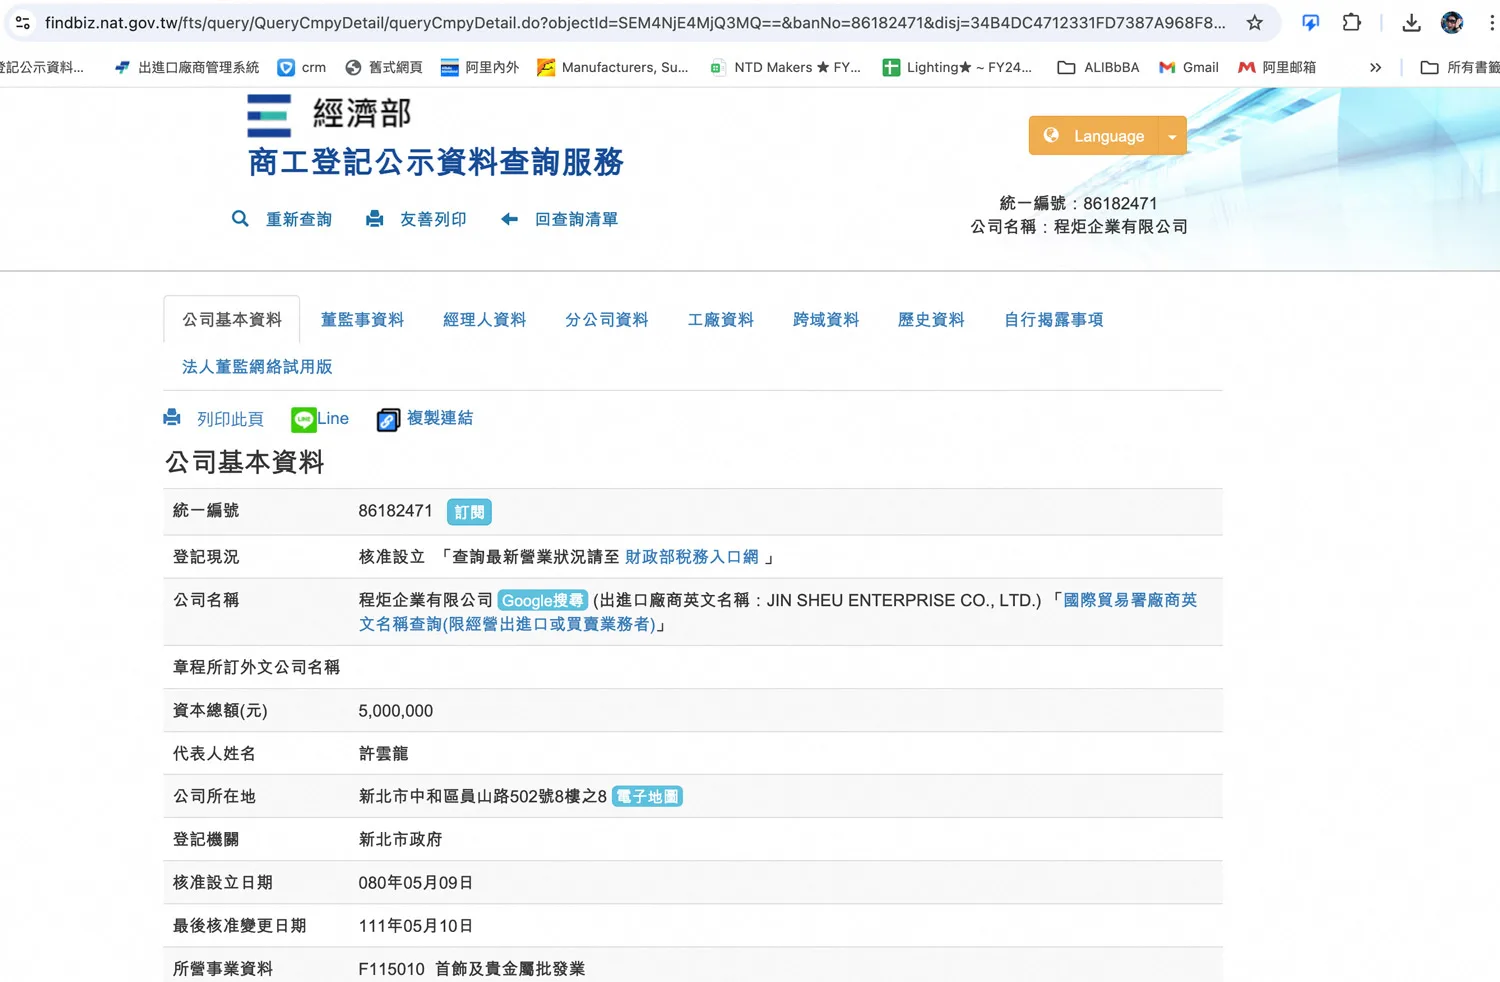Click the printer icon for 友善列印
This screenshot has width=1500, height=982.
coord(375,219)
